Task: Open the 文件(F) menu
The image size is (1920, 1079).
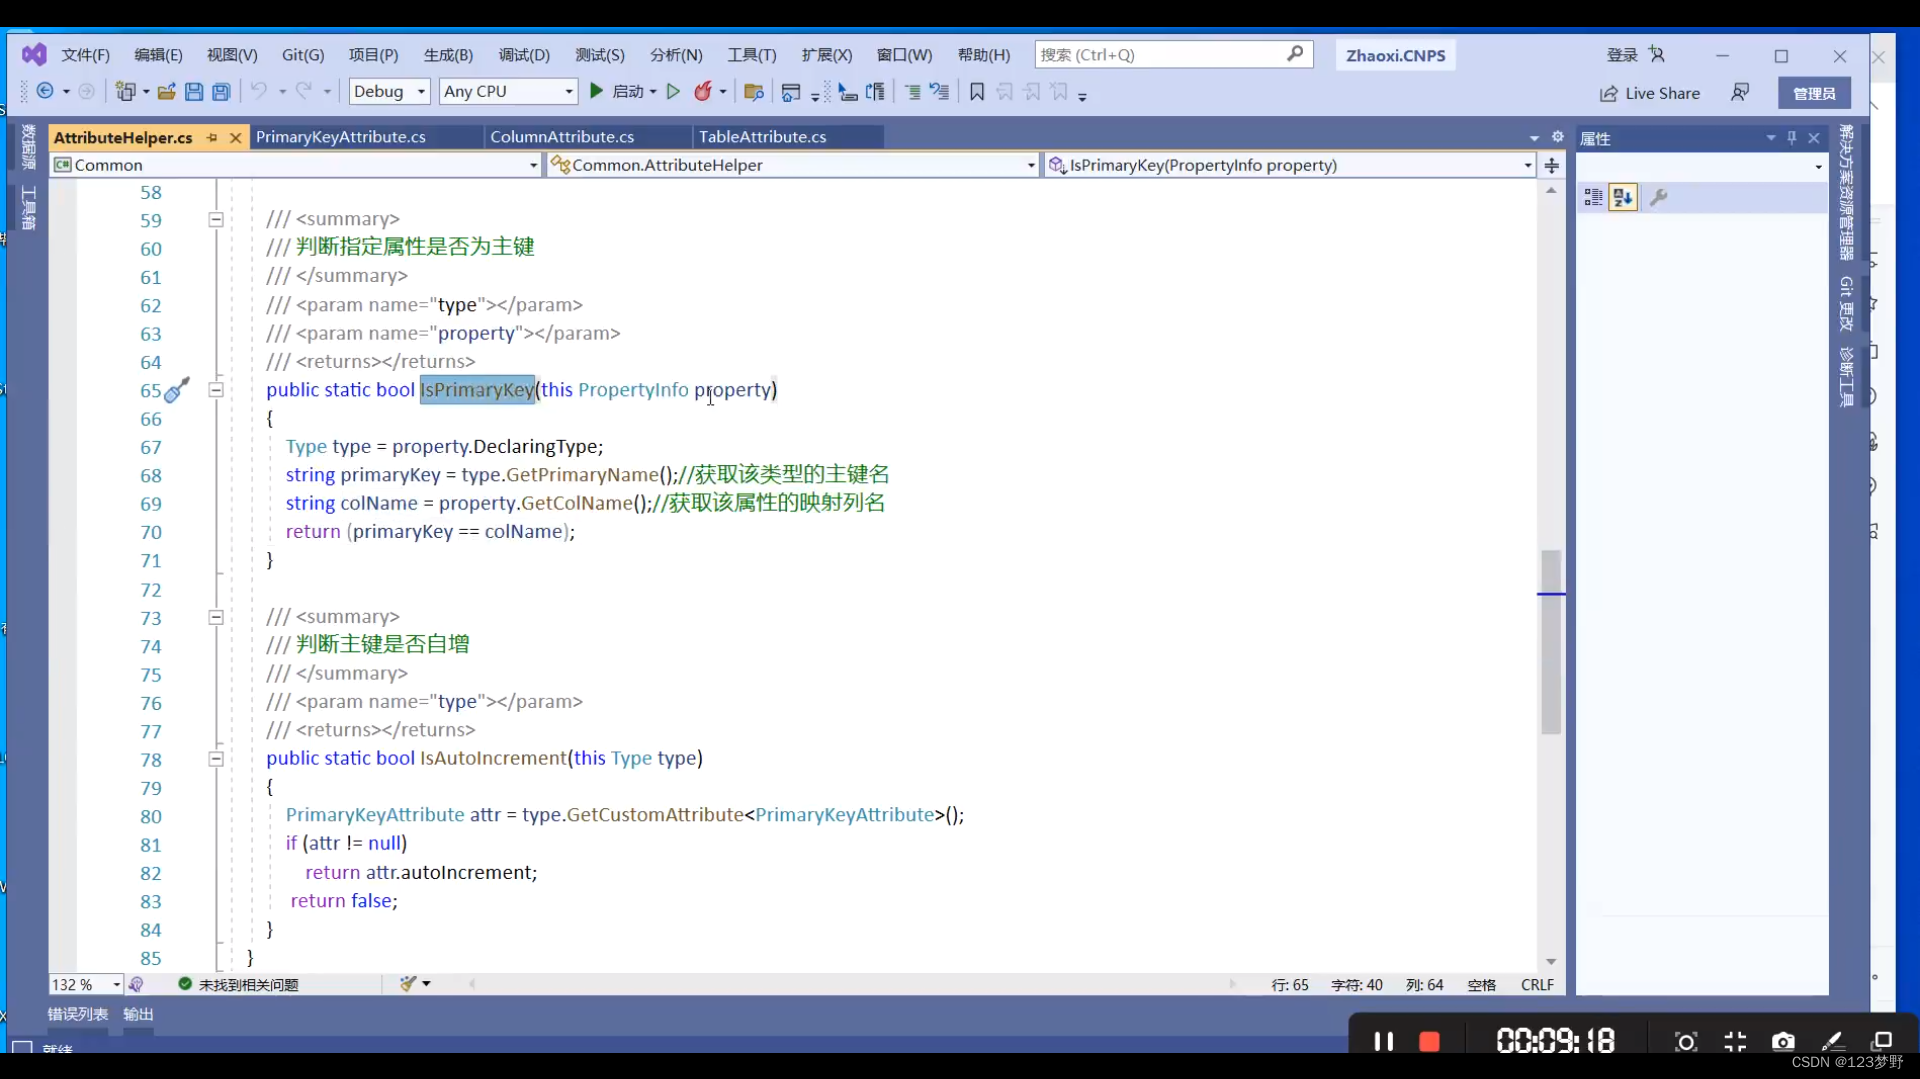Action: (x=85, y=55)
